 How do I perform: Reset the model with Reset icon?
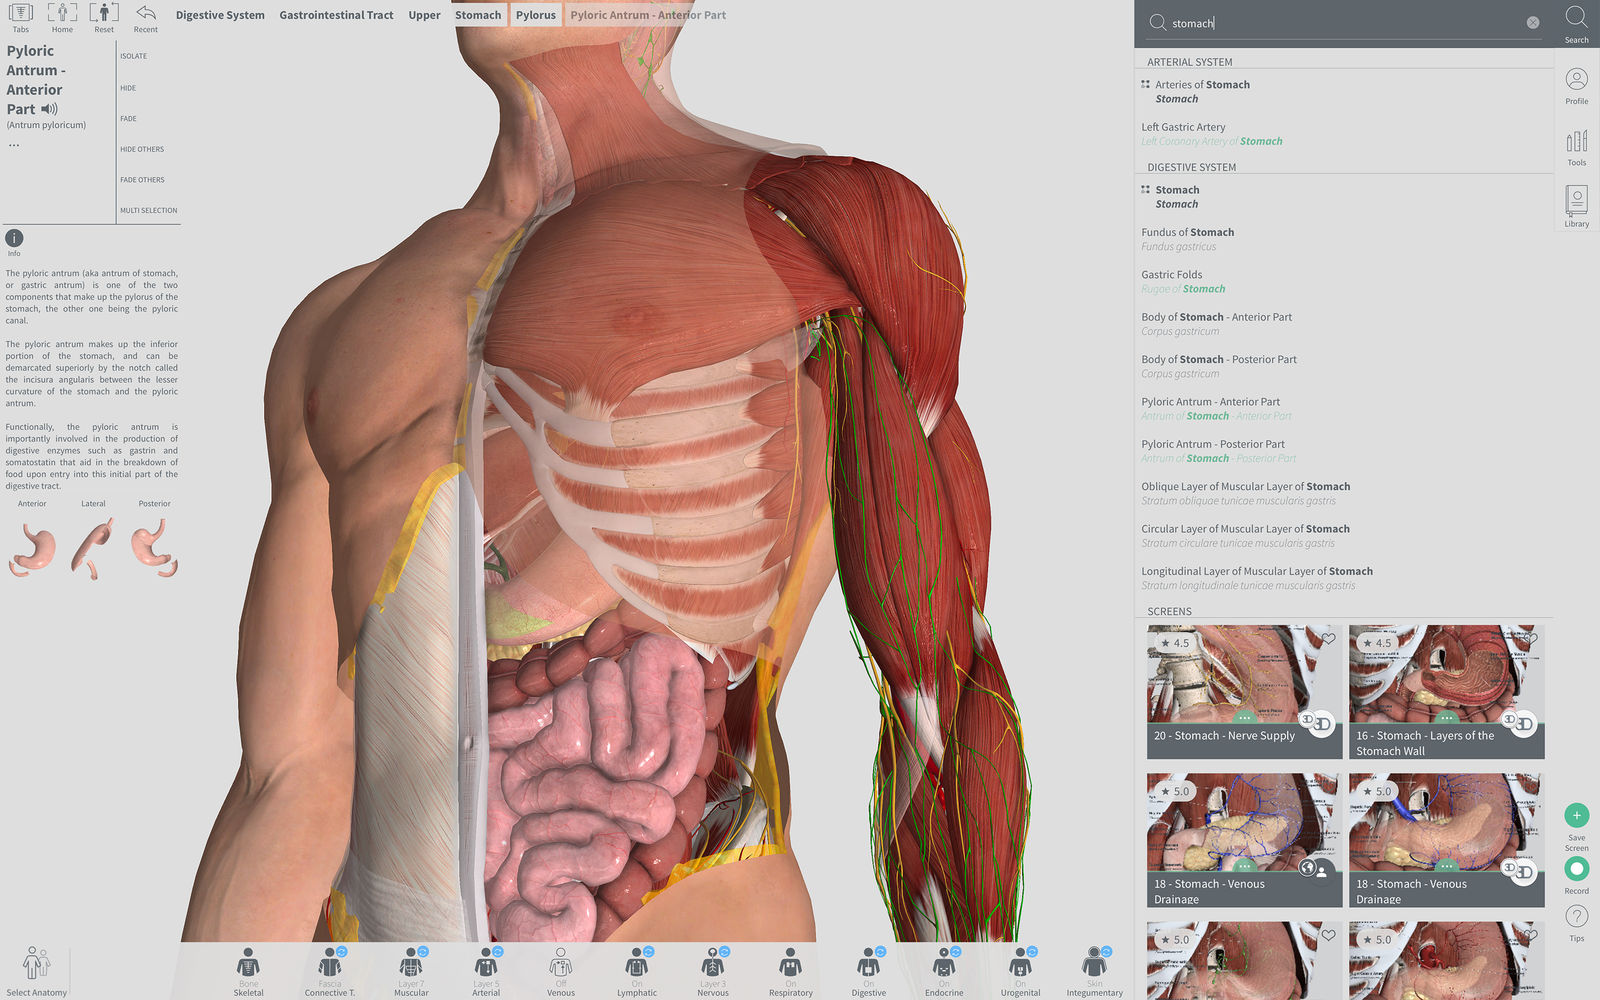point(104,15)
